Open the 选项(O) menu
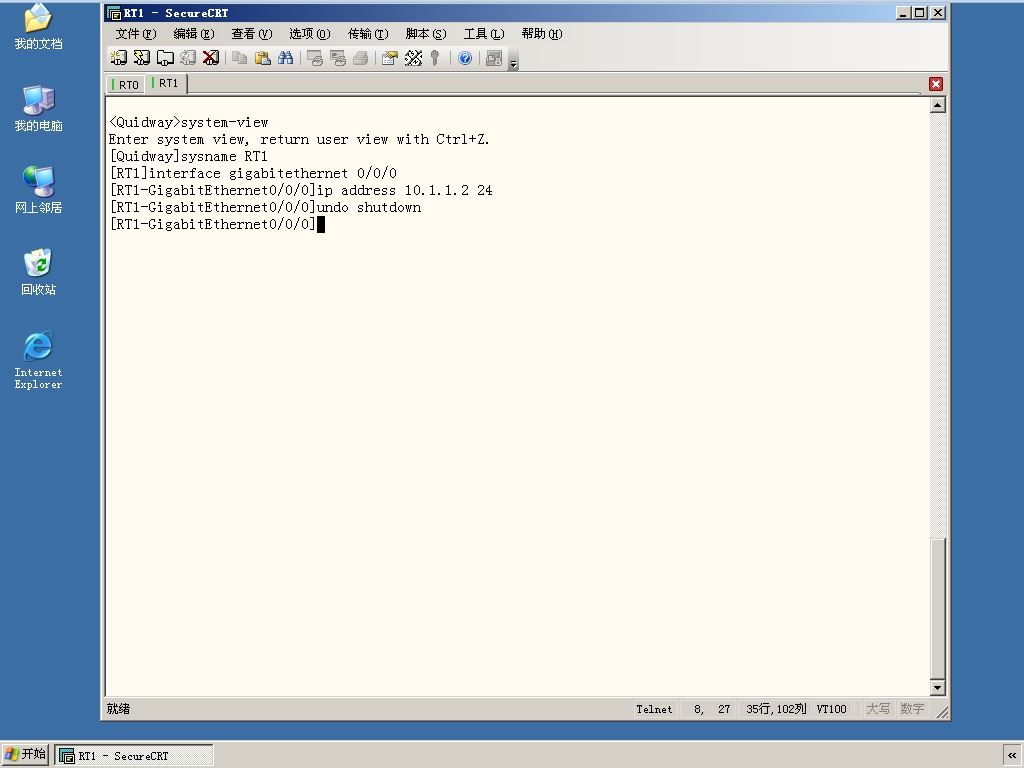Screen dimensions: 1024x768 310,34
